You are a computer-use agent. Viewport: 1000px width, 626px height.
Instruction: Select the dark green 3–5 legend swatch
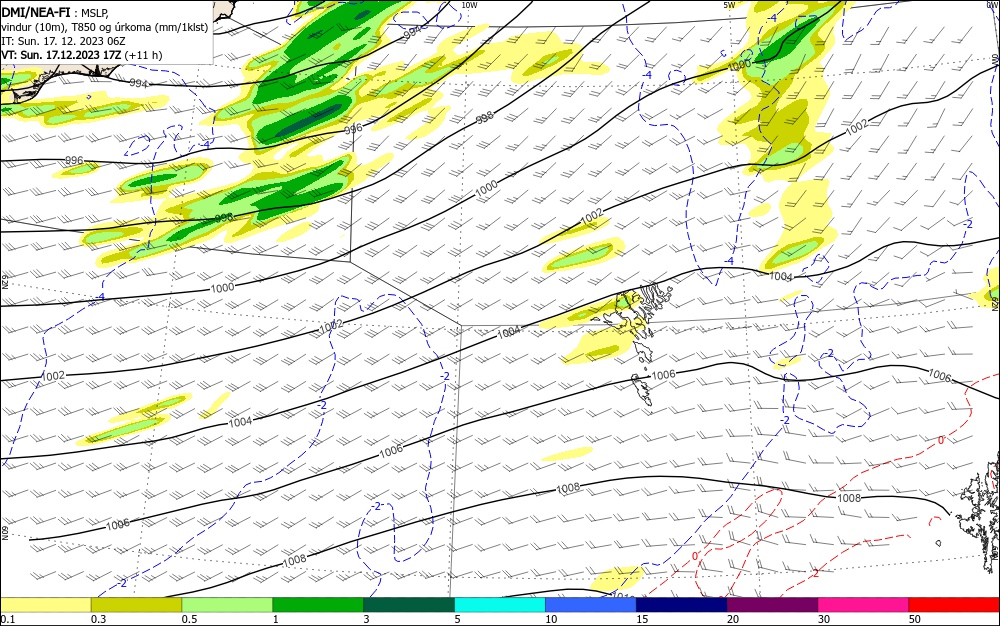tap(409, 605)
